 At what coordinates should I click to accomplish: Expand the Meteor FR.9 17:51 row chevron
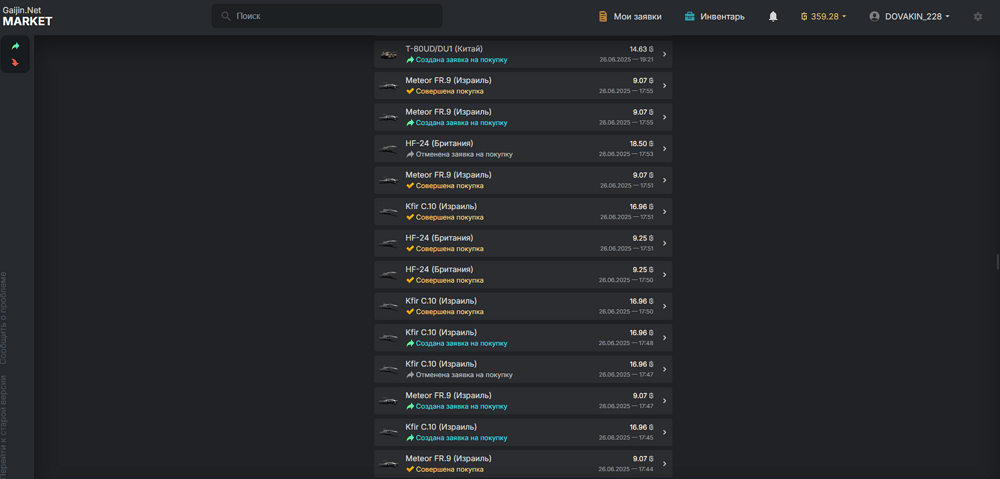coord(664,181)
